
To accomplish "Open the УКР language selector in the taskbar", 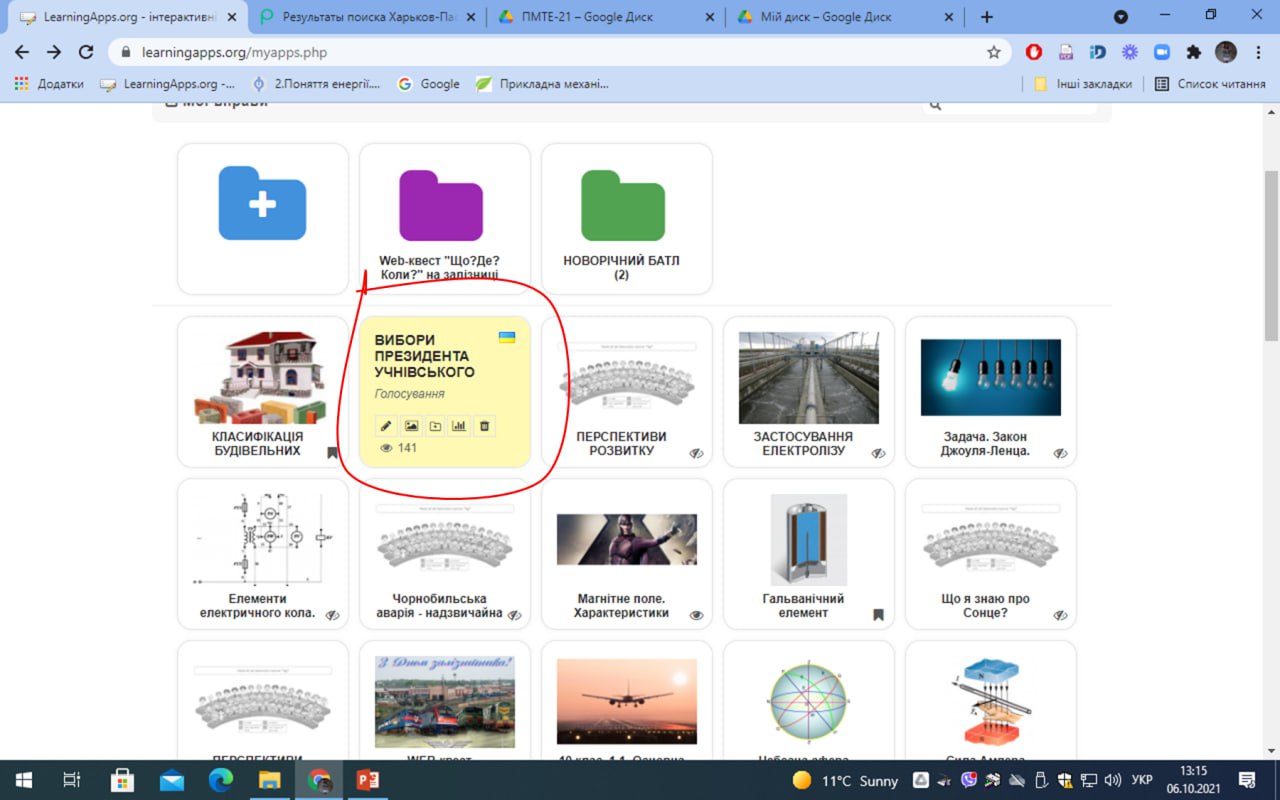I will pyautogui.click(x=1141, y=780).
